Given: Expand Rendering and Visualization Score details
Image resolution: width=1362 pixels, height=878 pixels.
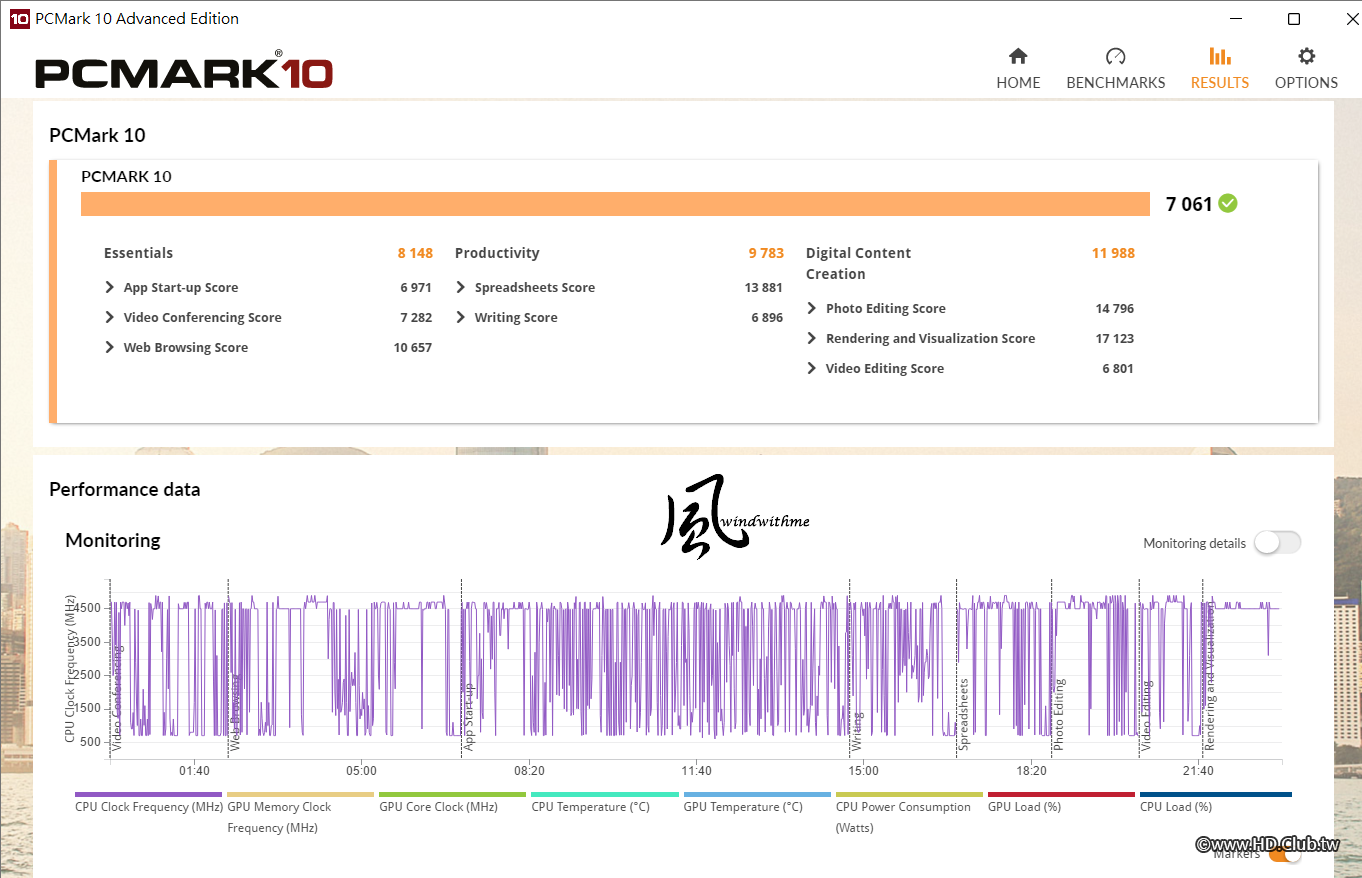Looking at the screenshot, I should click(x=812, y=338).
